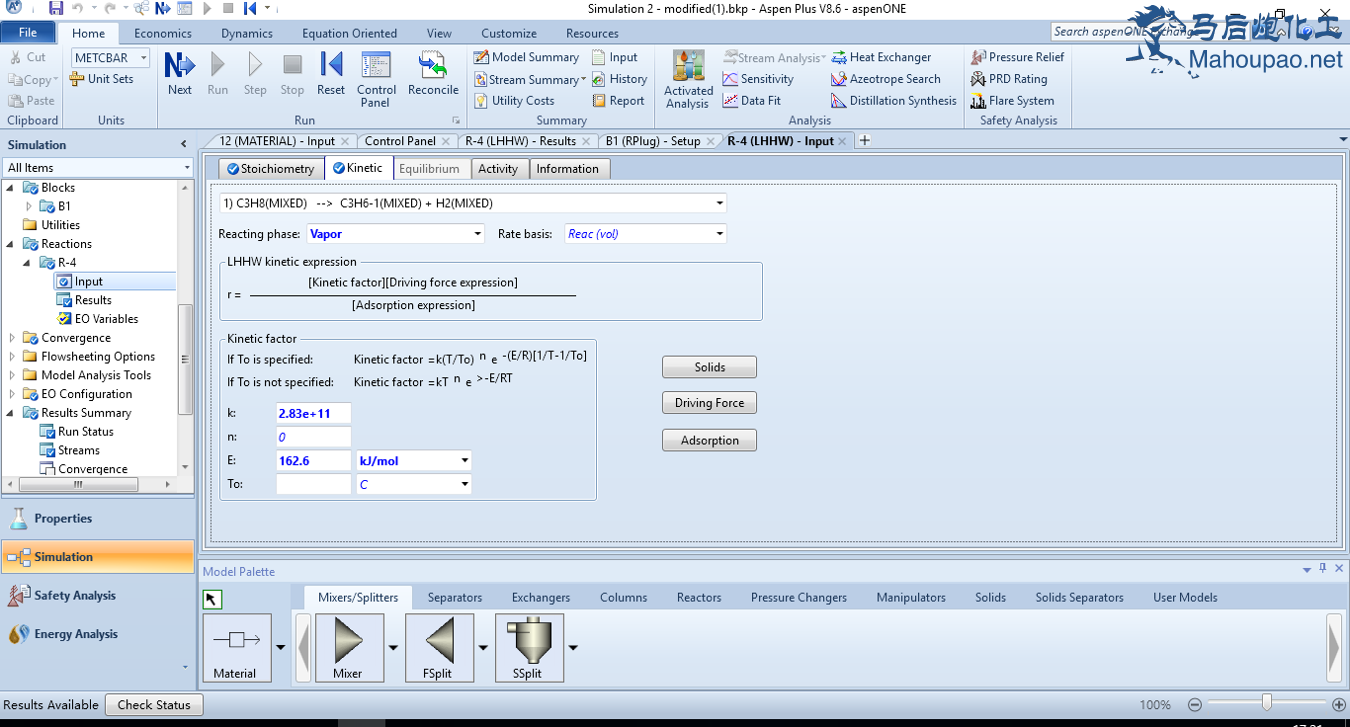
Task: Open the Properties environment
Action: click(x=98, y=519)
